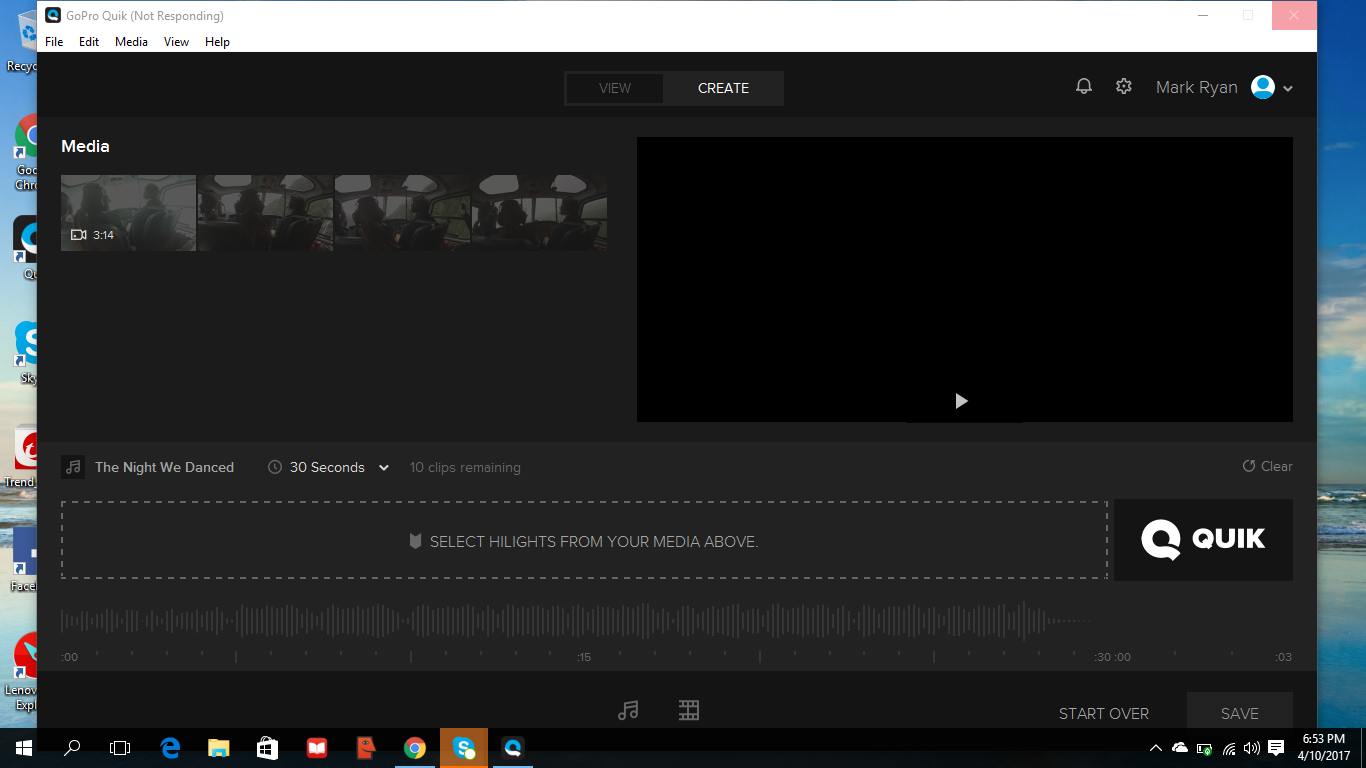Click the :15 marker on the audio waveform timeline
This screenshot has height=768, width=1366.
click(x=584, y=657)
